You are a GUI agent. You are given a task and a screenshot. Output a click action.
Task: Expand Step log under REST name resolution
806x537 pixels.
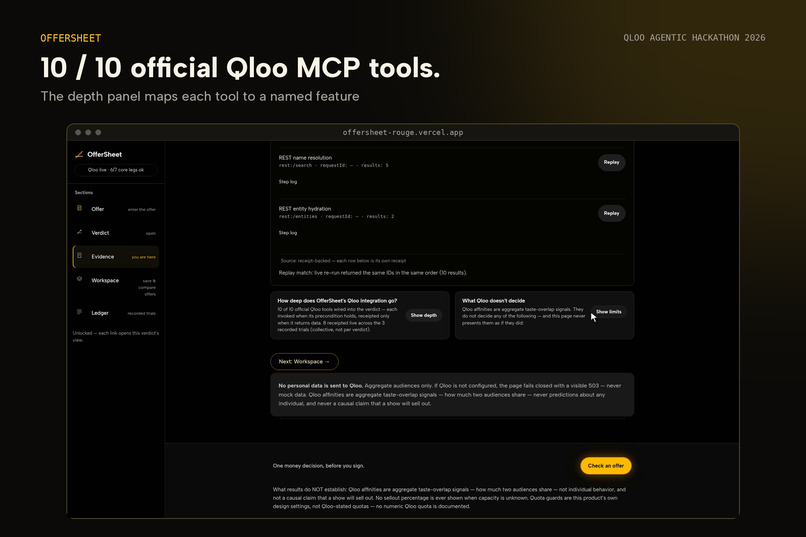point(288,182)
